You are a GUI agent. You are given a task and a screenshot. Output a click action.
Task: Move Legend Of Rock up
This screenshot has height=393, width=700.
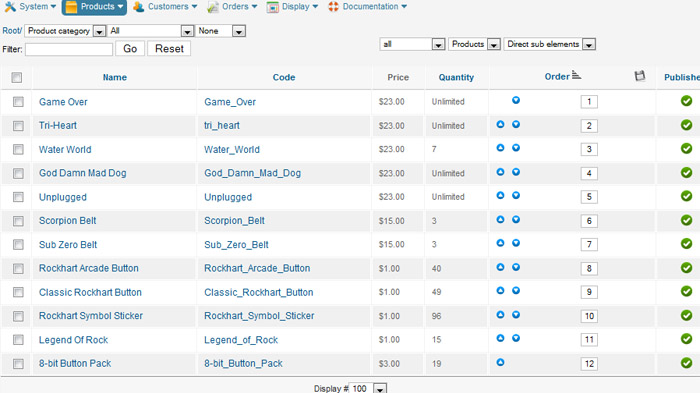[500, 338]
